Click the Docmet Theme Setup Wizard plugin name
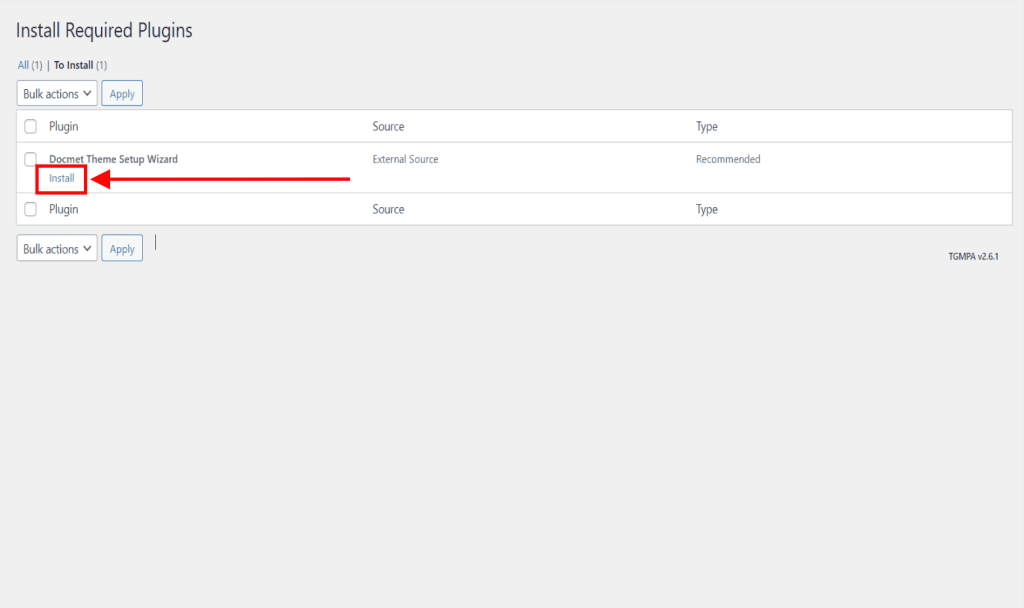 113,159
